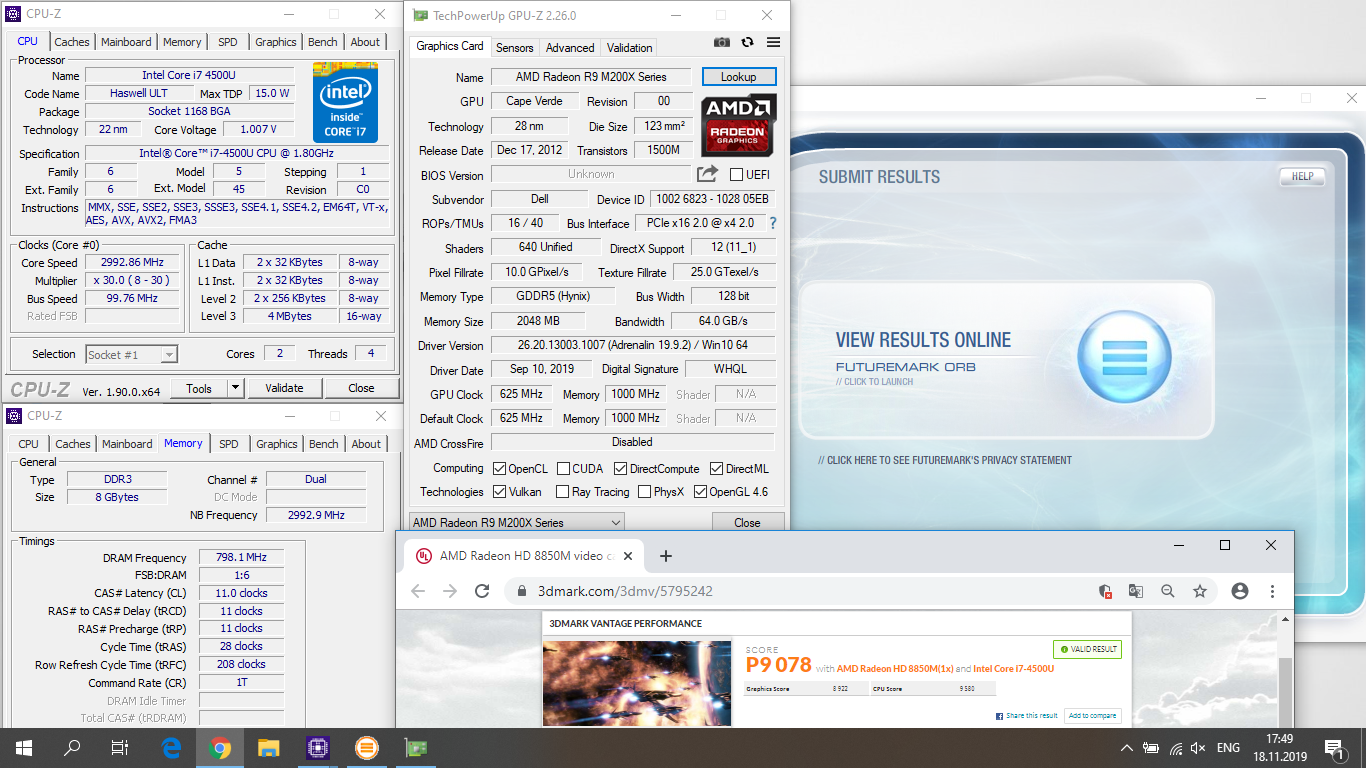Open the Sensors tab in GPU-Z

pos(515,47)
